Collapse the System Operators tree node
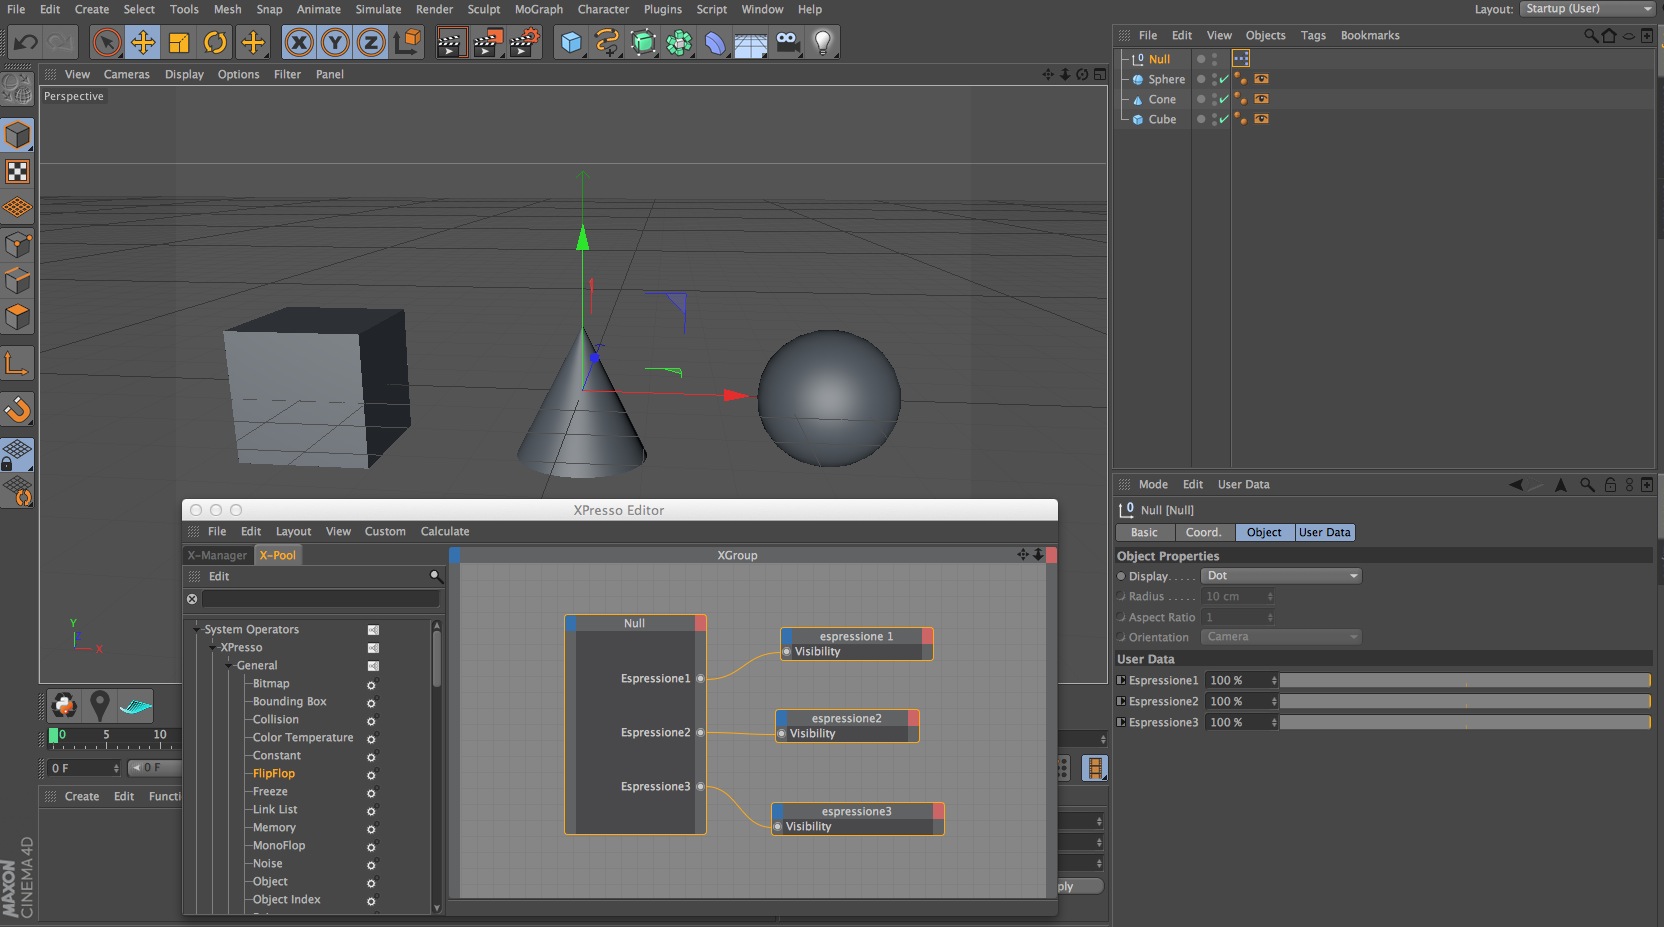The height and width of the screenshot is (927, 1664). pyautogui.click(x=197, y=629)
